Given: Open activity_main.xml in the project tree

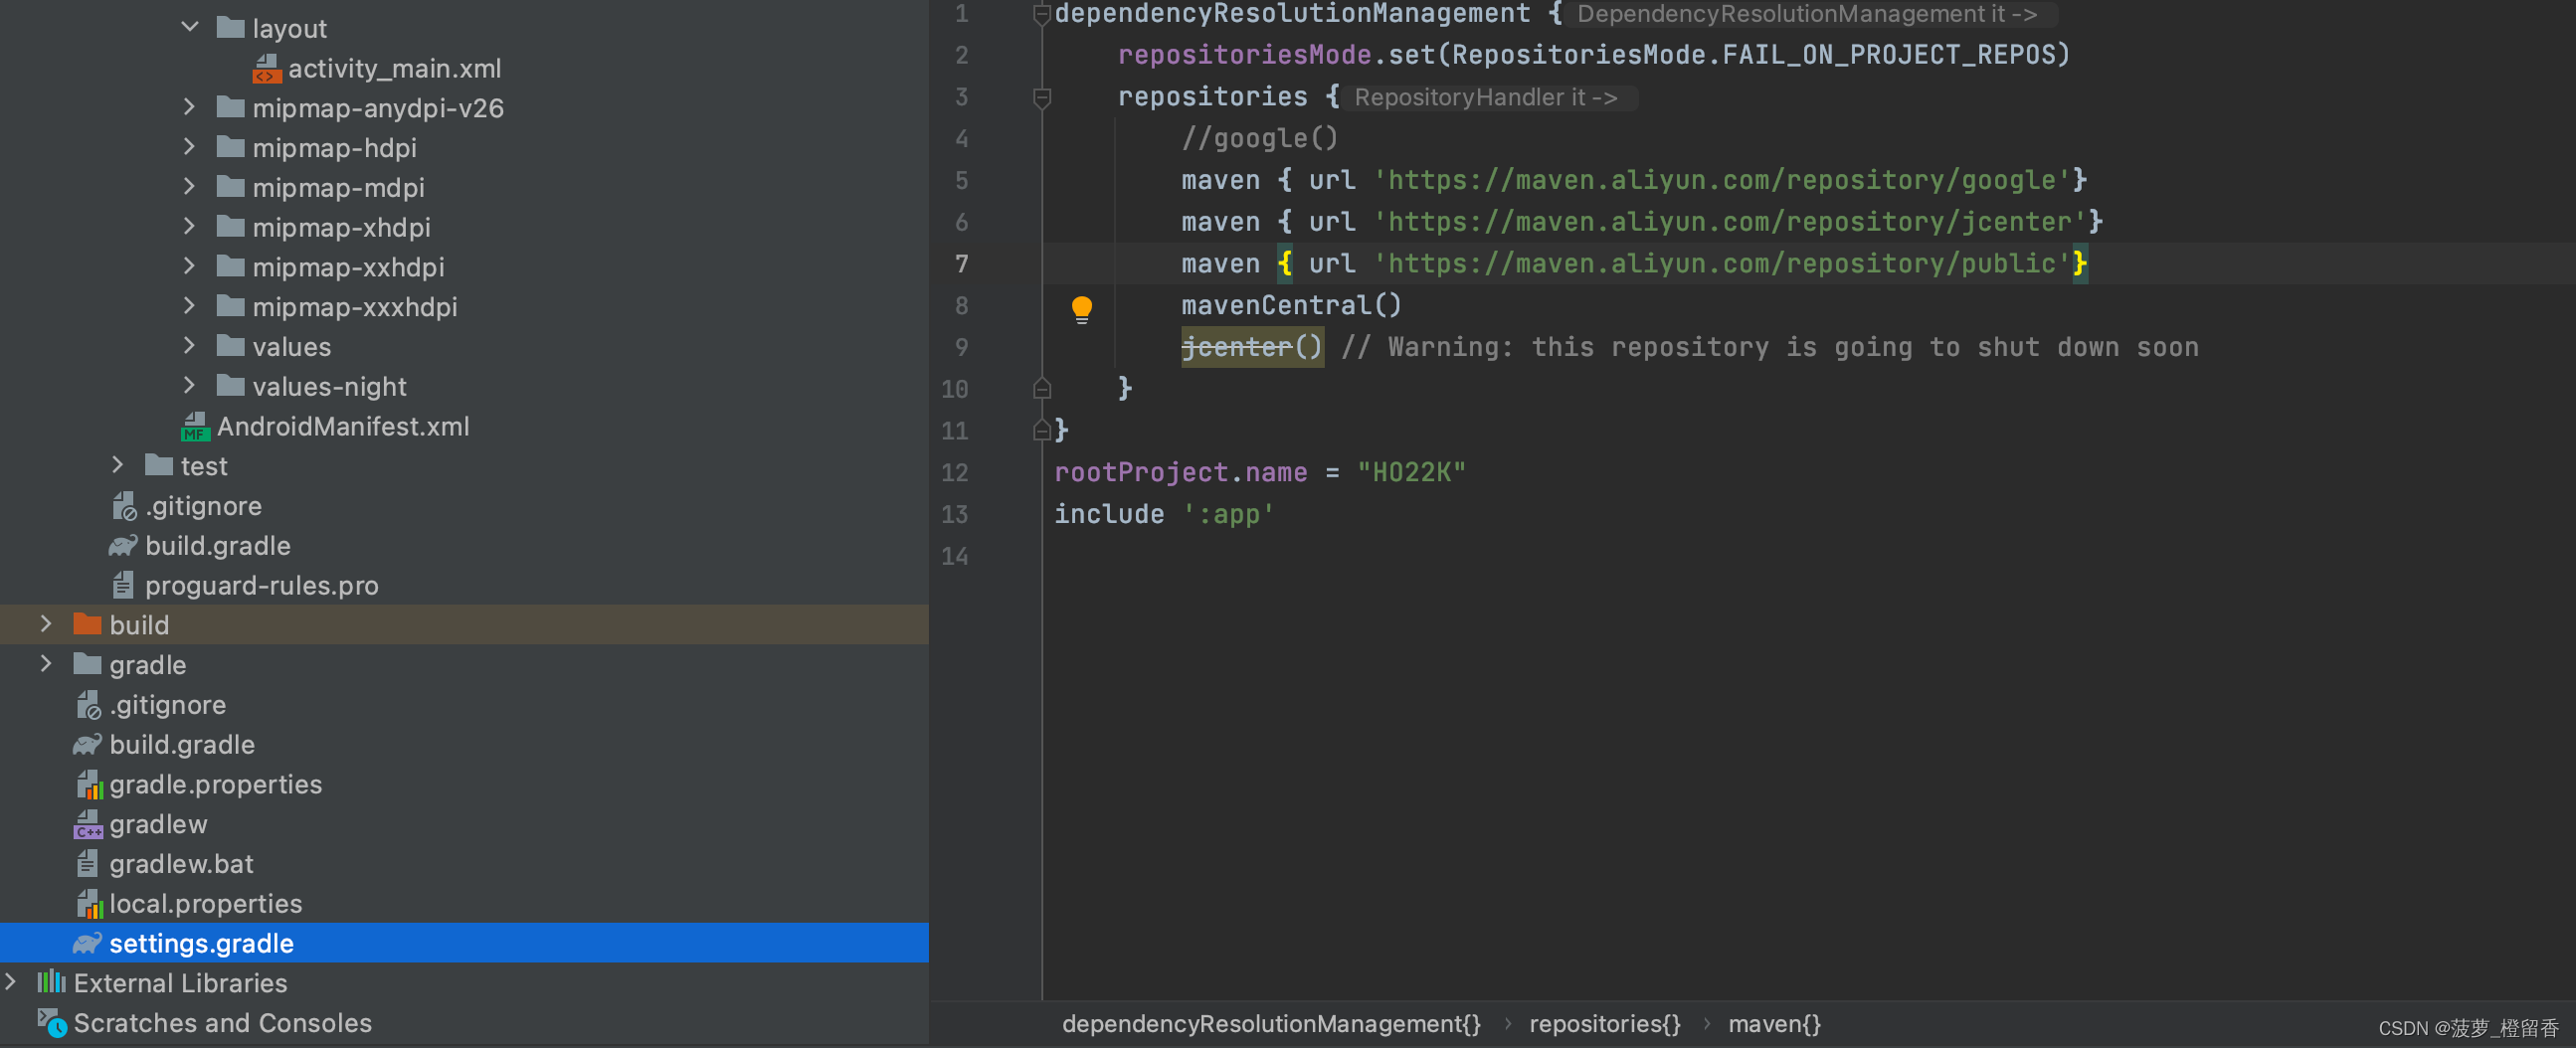Looking at the screenshot, I should click(x=395, y=68).
